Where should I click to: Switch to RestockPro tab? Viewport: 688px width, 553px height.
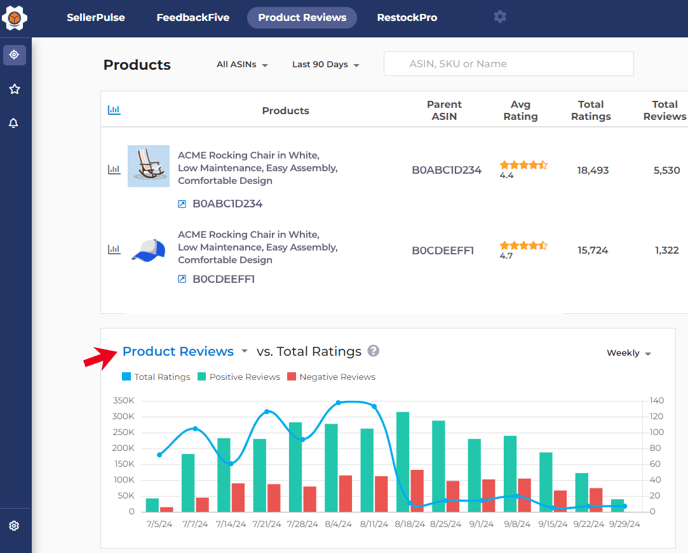(407, 18)
